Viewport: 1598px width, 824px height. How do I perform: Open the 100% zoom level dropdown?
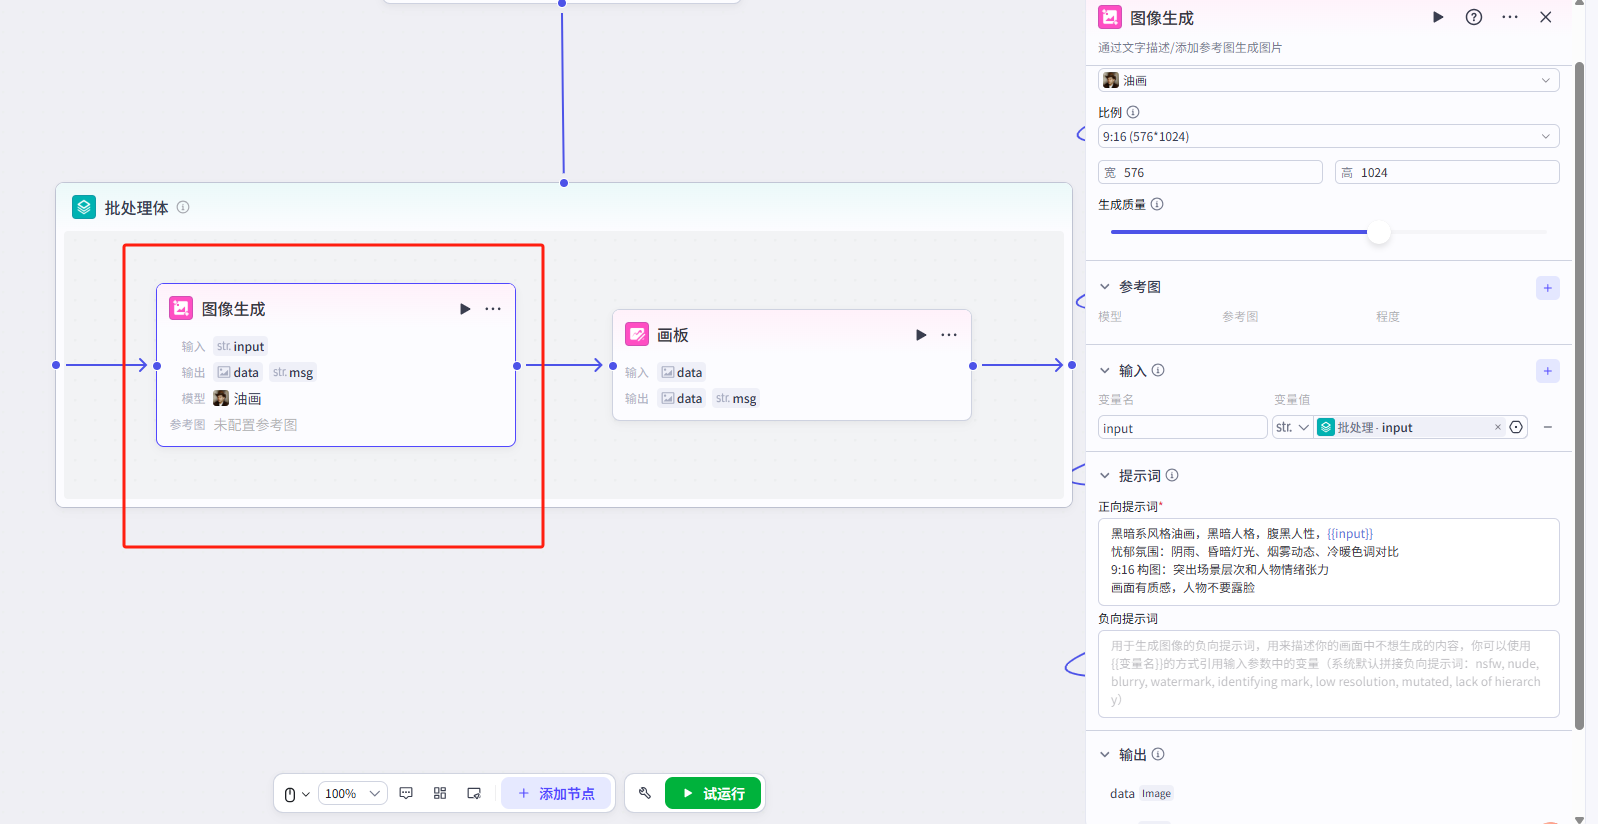point(352,793)
